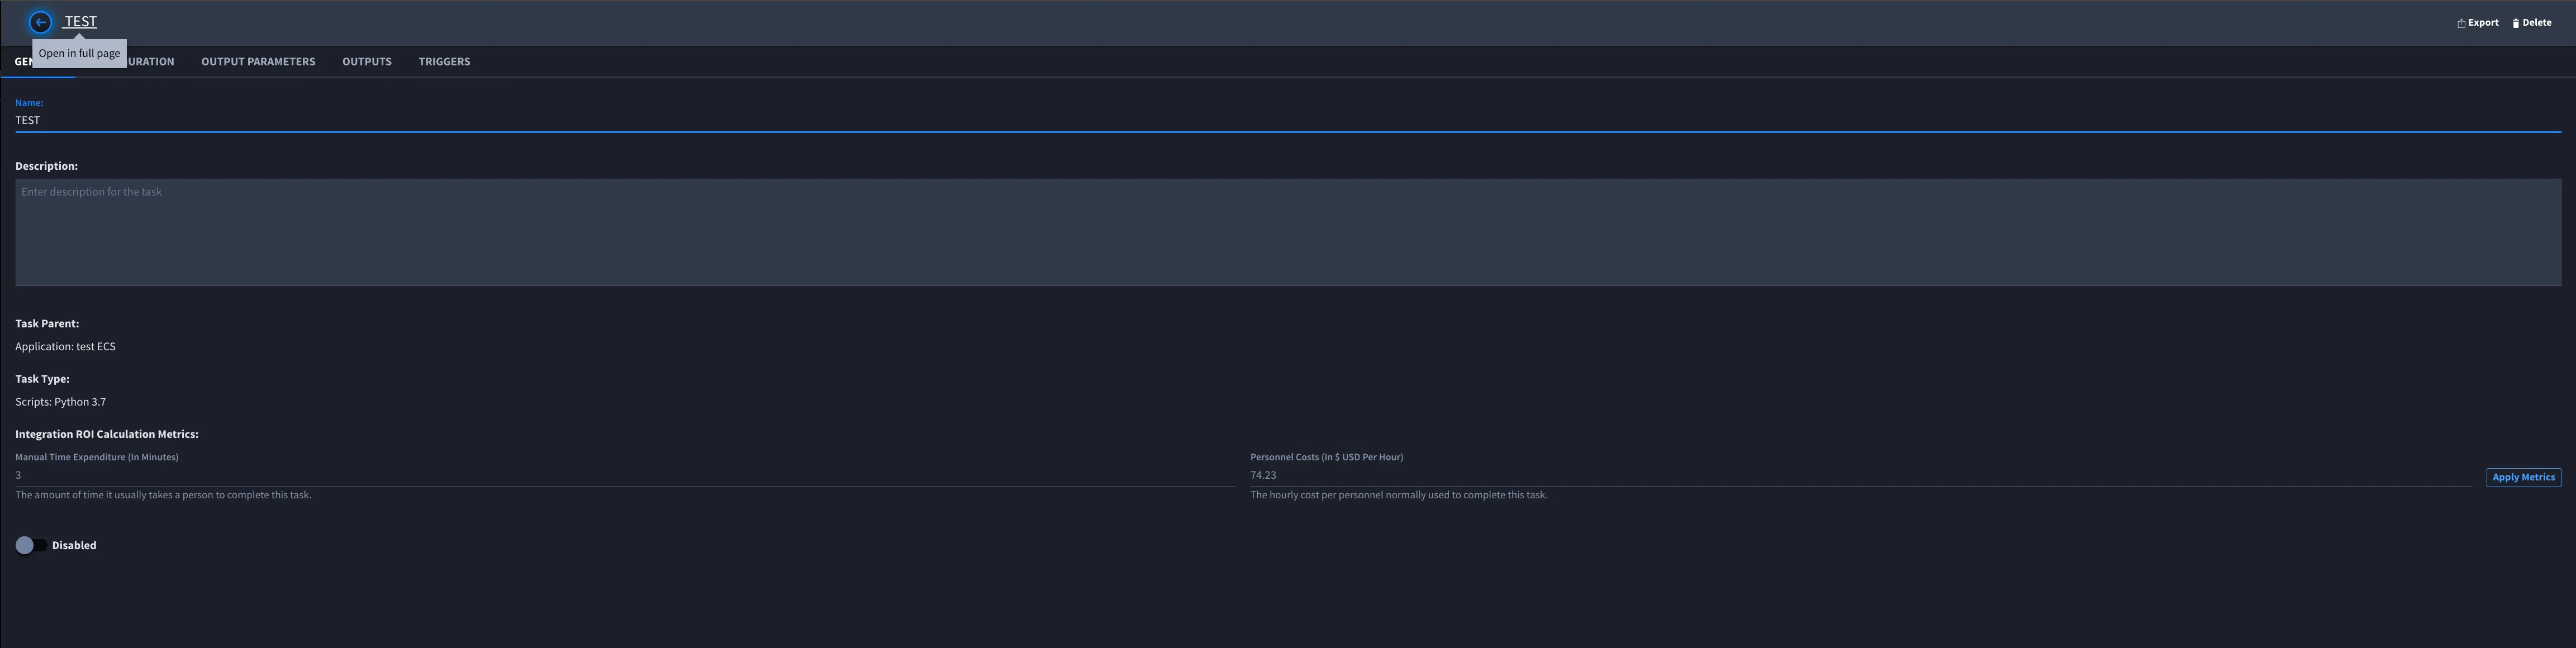The height and width of the screenshot is (648, 2576).
Task: Open the Triggers tab
Action: [444, 62]
